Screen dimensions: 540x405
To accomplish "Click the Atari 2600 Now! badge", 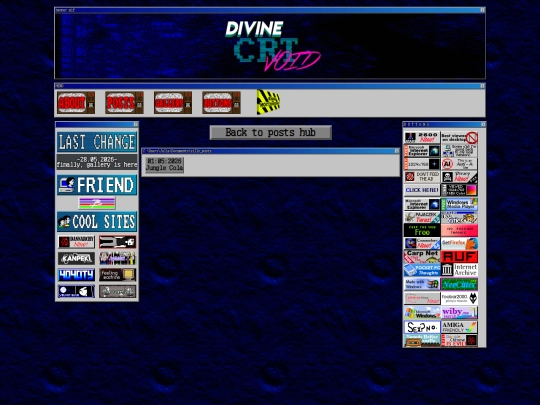I will [x=422, y=137].
